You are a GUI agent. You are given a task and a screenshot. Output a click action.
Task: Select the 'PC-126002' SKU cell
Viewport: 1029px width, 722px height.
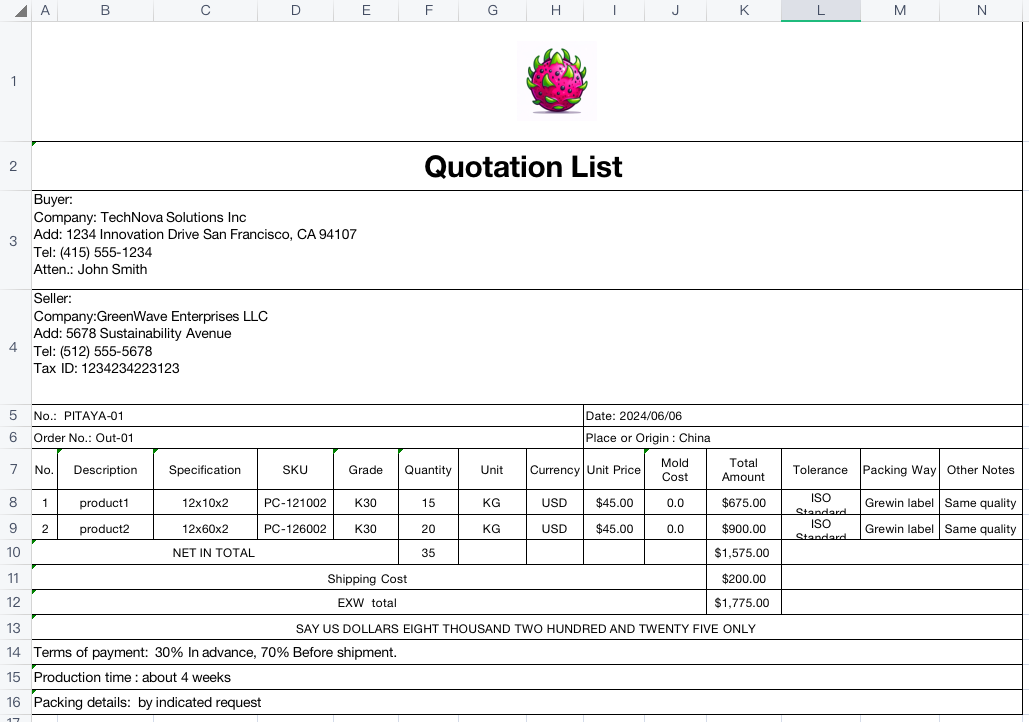[x=295, y=528]
